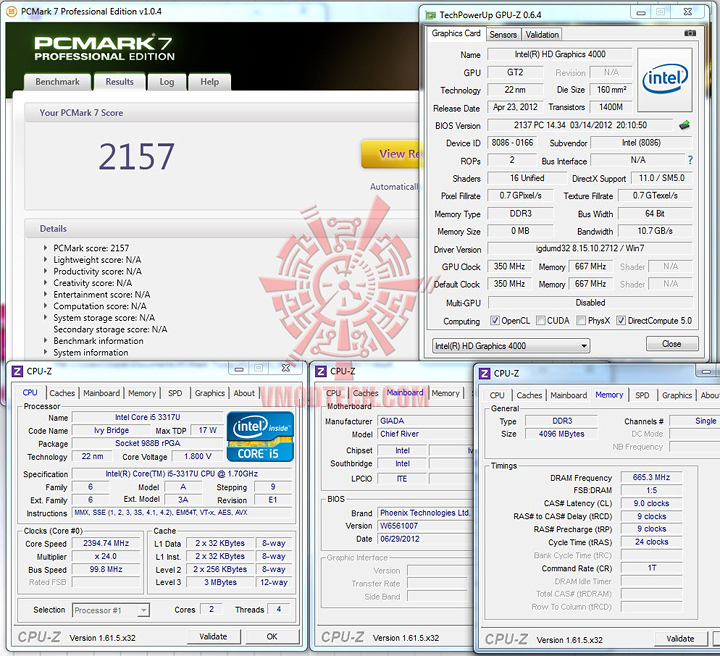Switch to GPU-Z Sensors tab
This screenshot has height=656, width=720.
point(503,34)
